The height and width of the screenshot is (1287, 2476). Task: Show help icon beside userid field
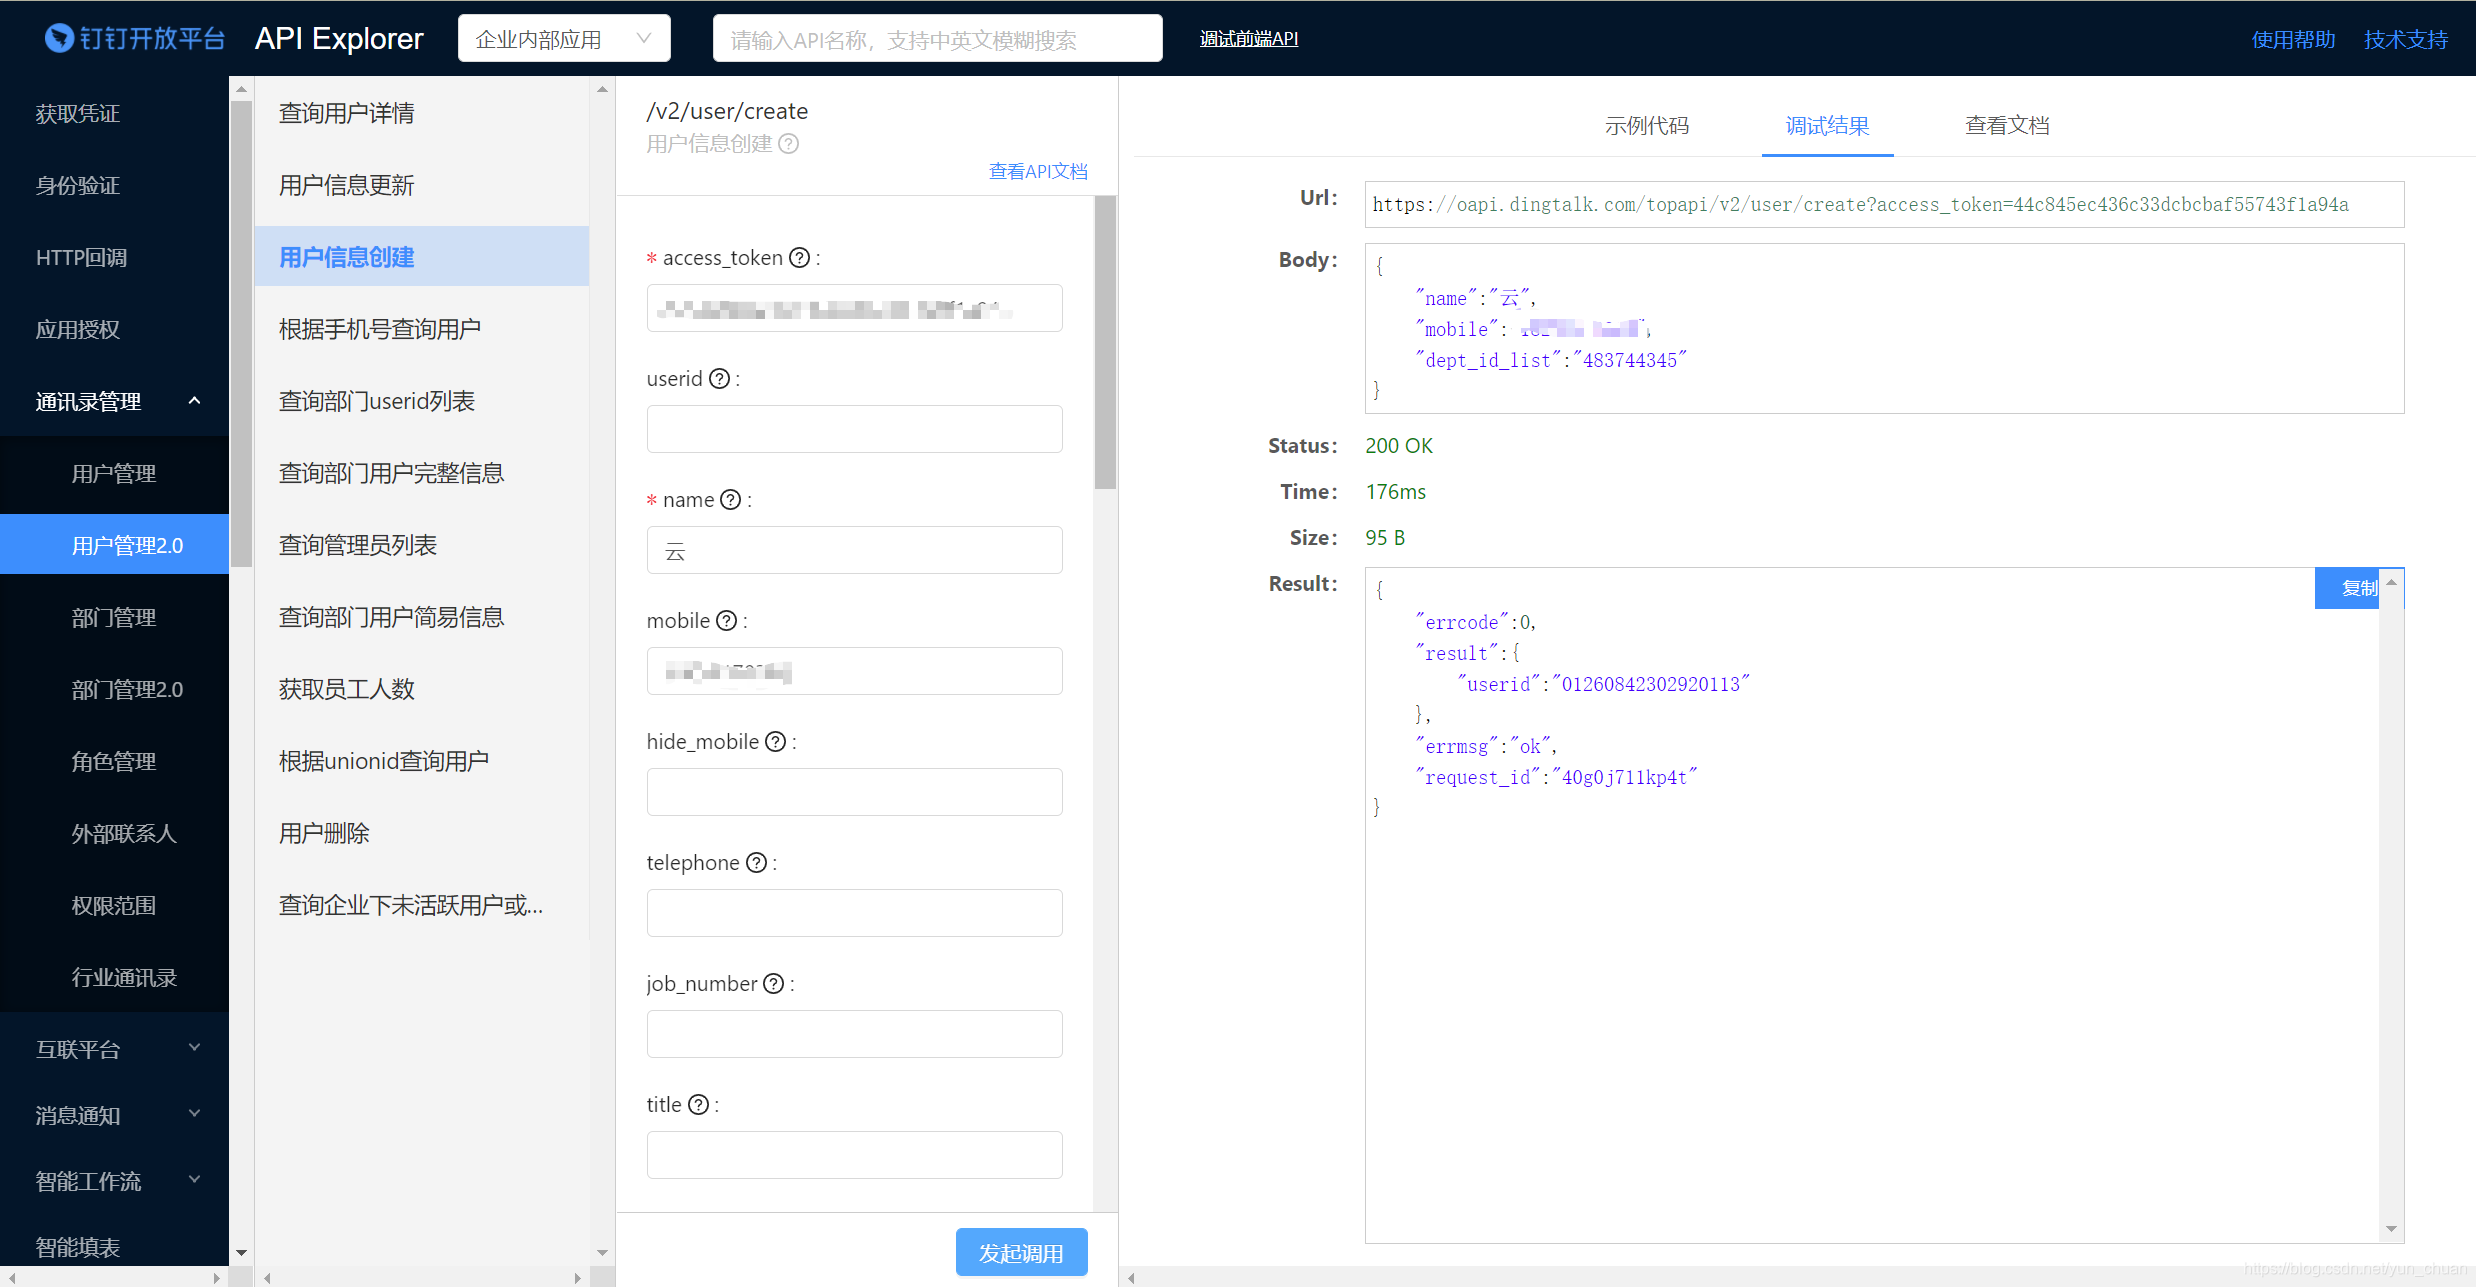pyautogui.click(x=719, y=379)
